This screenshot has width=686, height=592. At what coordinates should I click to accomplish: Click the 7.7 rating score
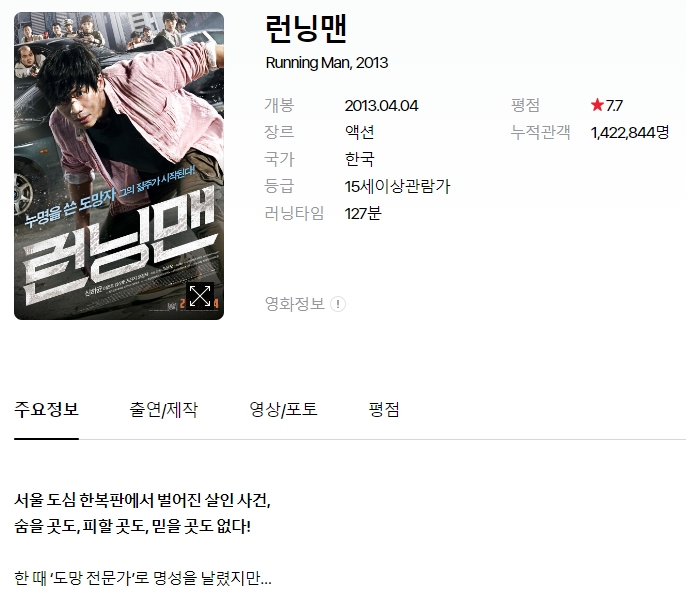[614, 105]
